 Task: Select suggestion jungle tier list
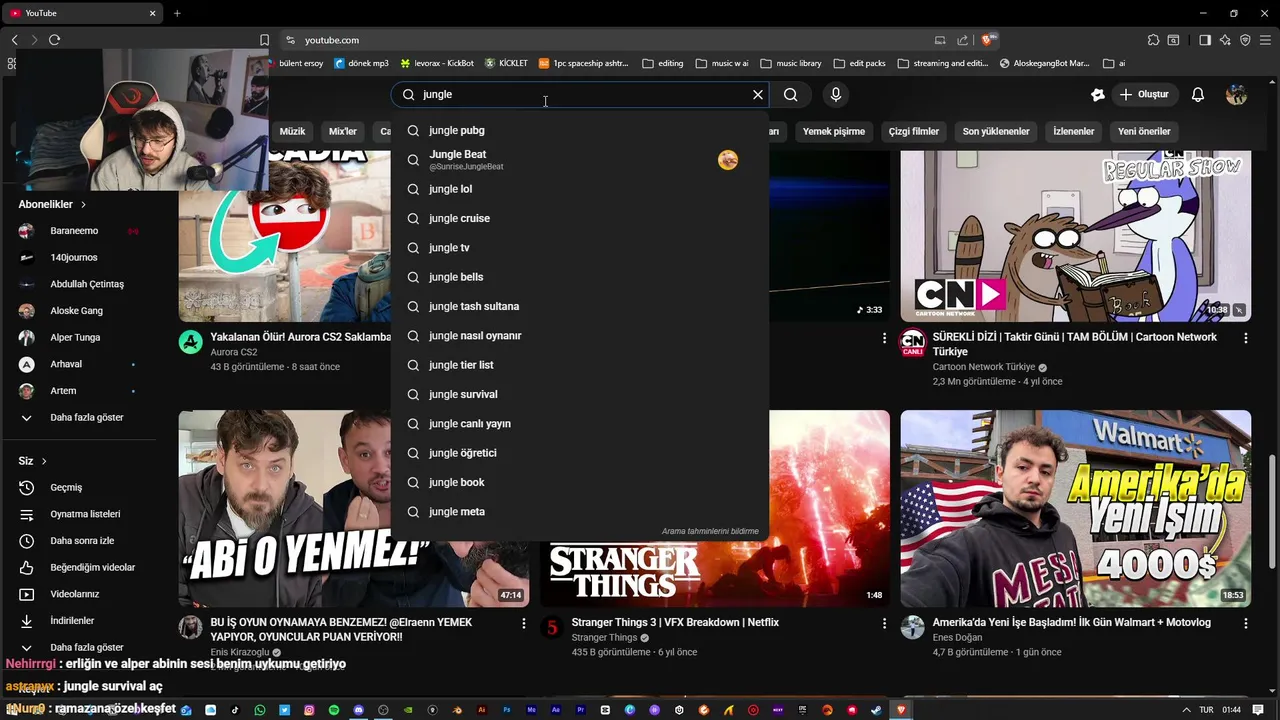pyautogui.click(x=580, y=365)
